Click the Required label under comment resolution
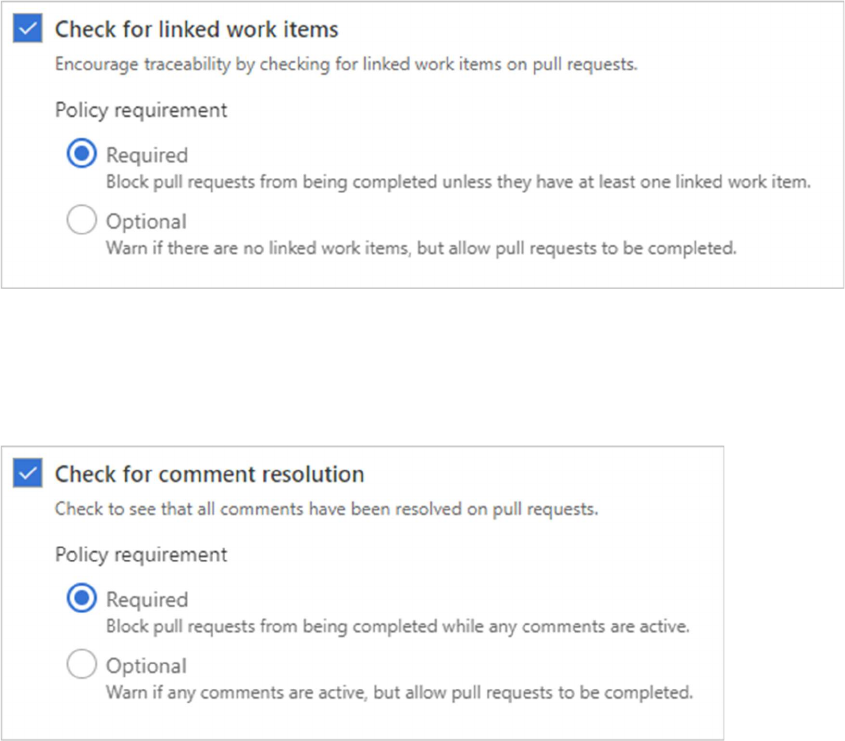Screen dimensions: 845x741 click(147, 599)
